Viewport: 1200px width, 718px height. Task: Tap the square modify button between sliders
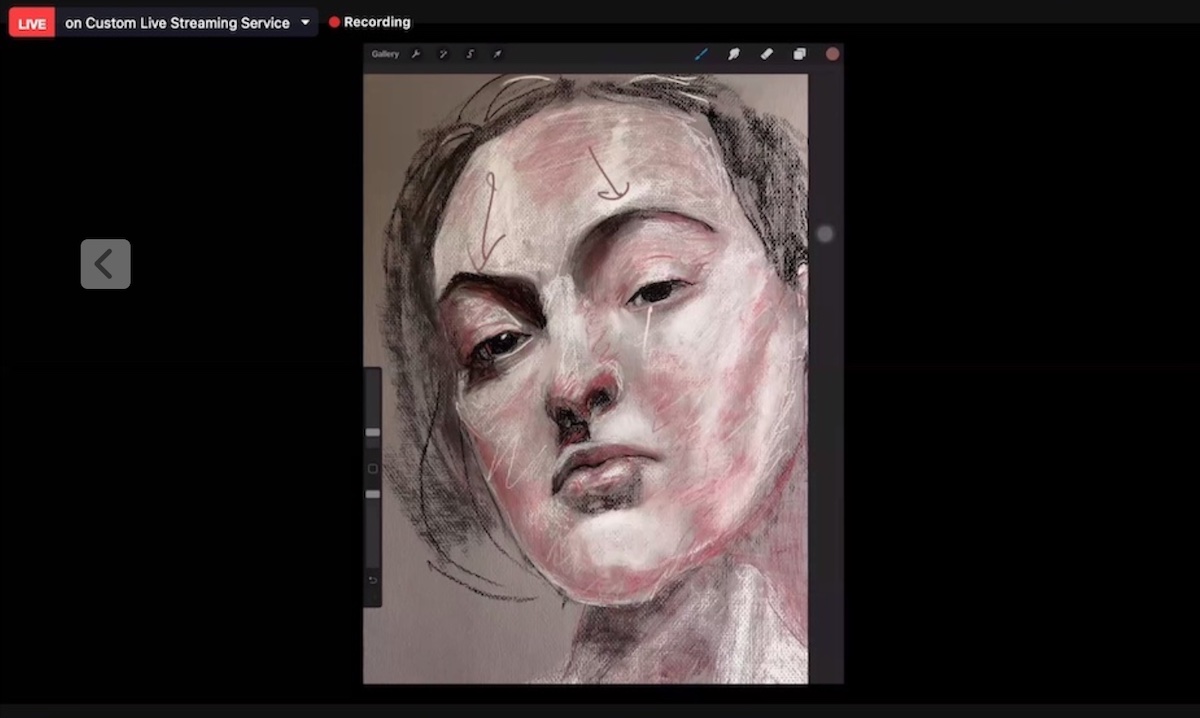pos(373,468)
